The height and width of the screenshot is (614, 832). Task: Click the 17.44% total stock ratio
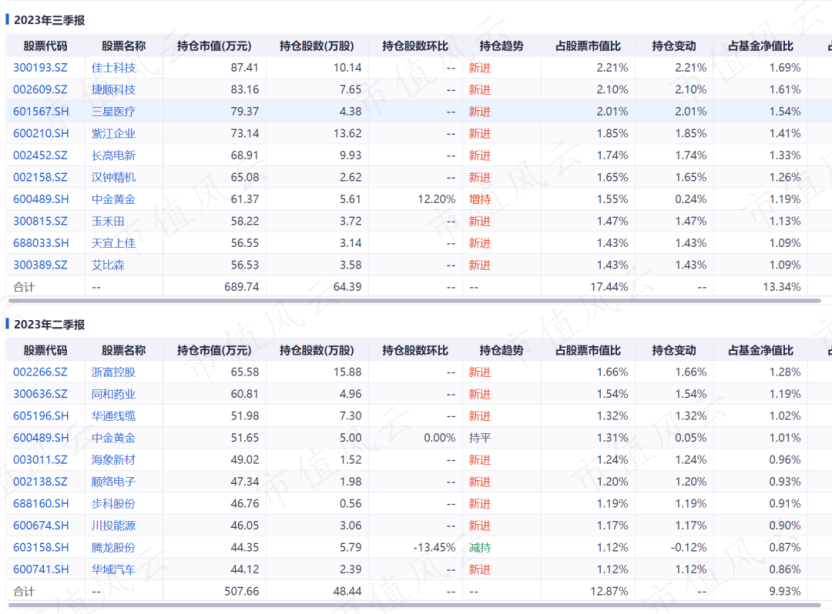tap(609, 287)
